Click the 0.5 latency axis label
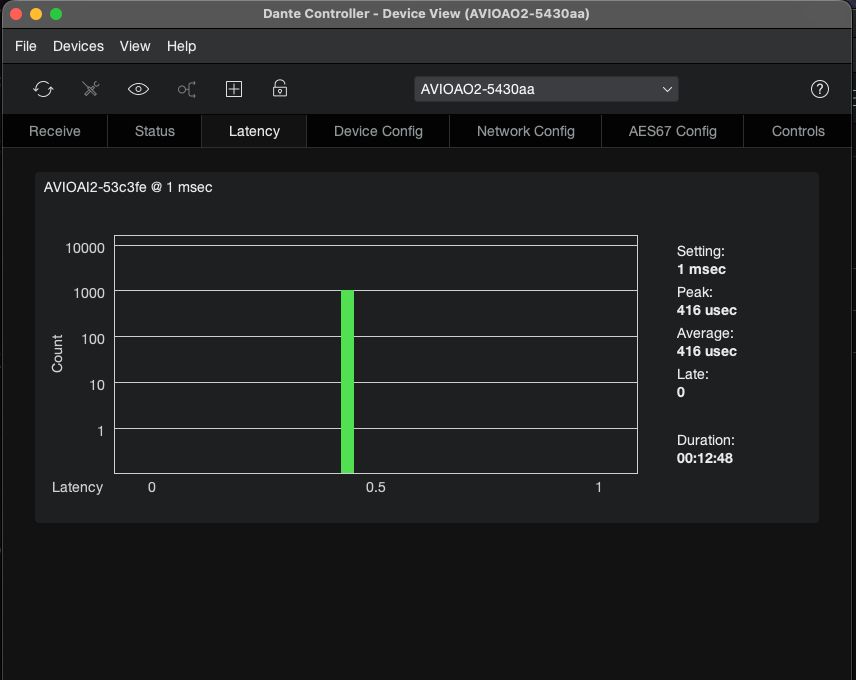Image resolution: width=856 pixels, height=680 pixels. click(x=376, y=487)
